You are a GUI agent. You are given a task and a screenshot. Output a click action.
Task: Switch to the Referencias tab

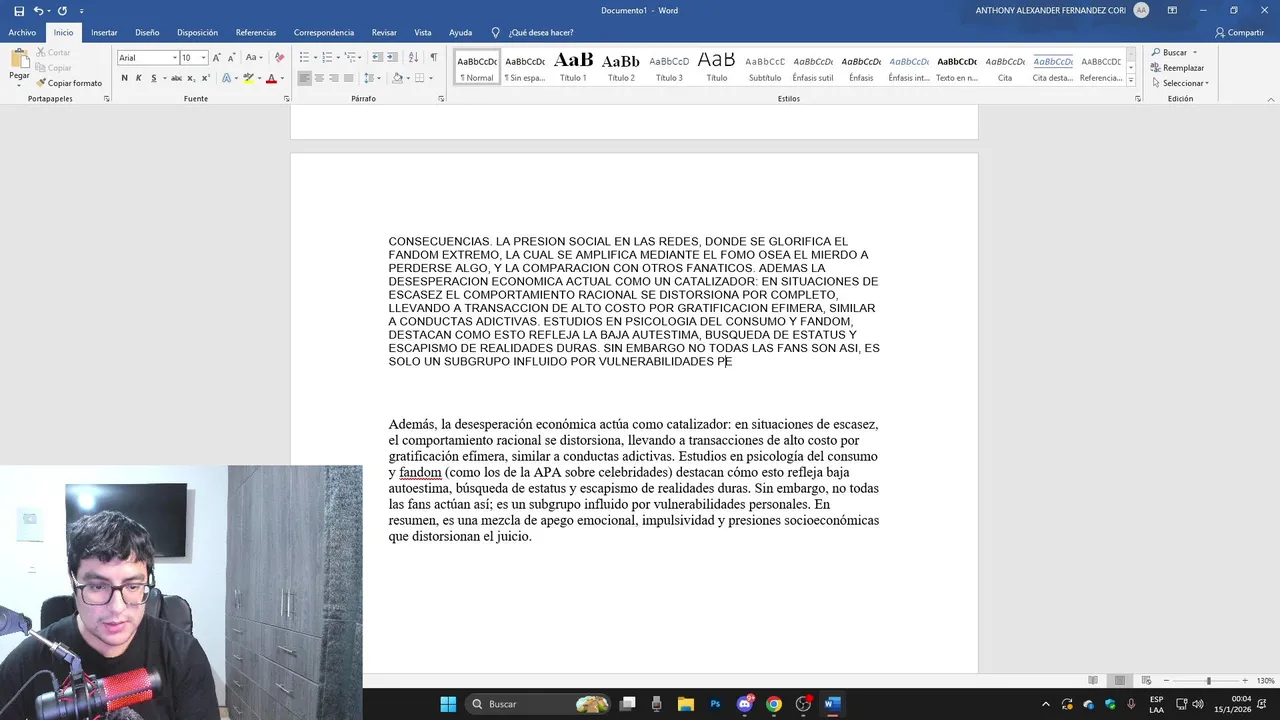pos(256,32)
